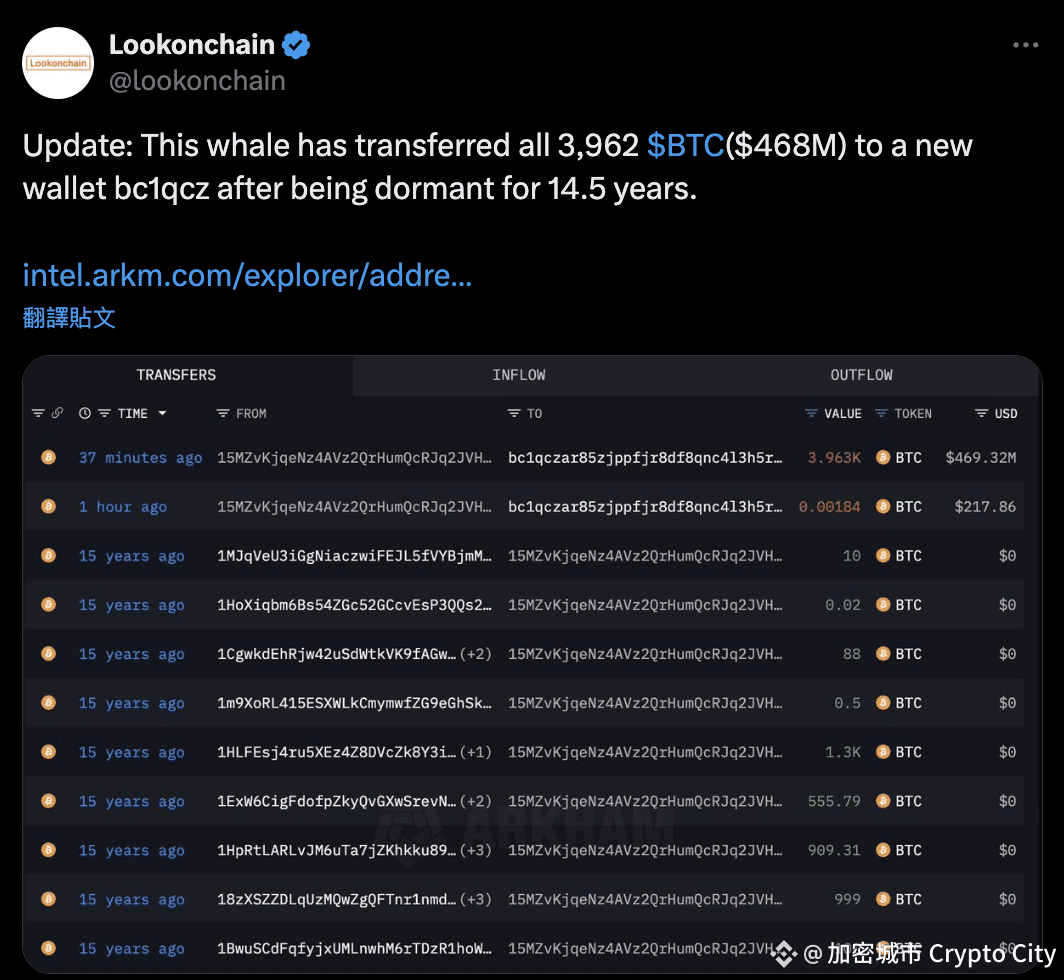The image size is (1064, 980).
Task: Switch to the OUTFLOW tab
Action: point(861,375)
